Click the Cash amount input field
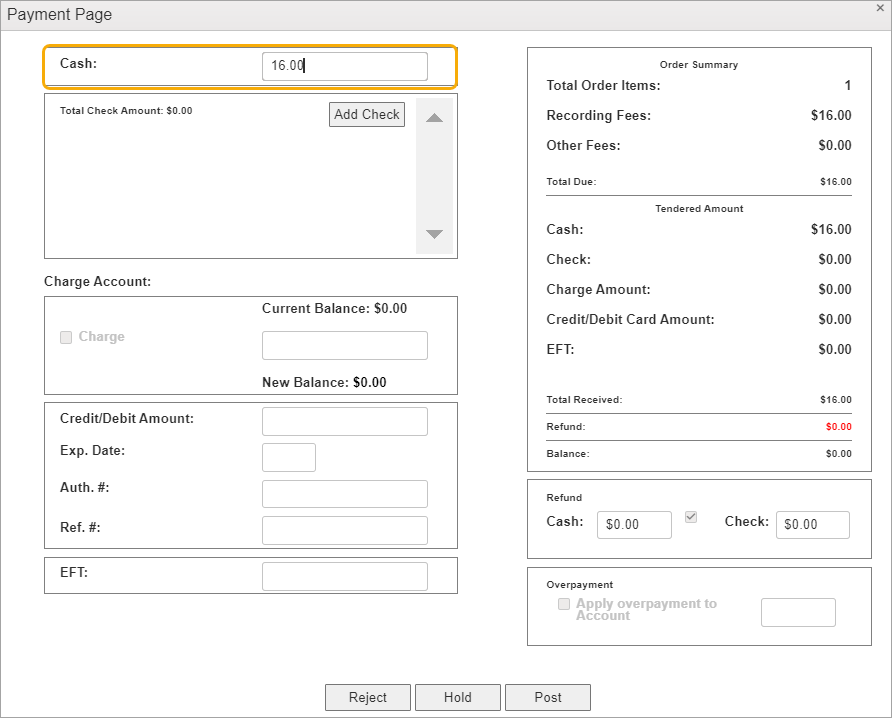Viewport: 892px width, 718px height. tap(344, 66)
